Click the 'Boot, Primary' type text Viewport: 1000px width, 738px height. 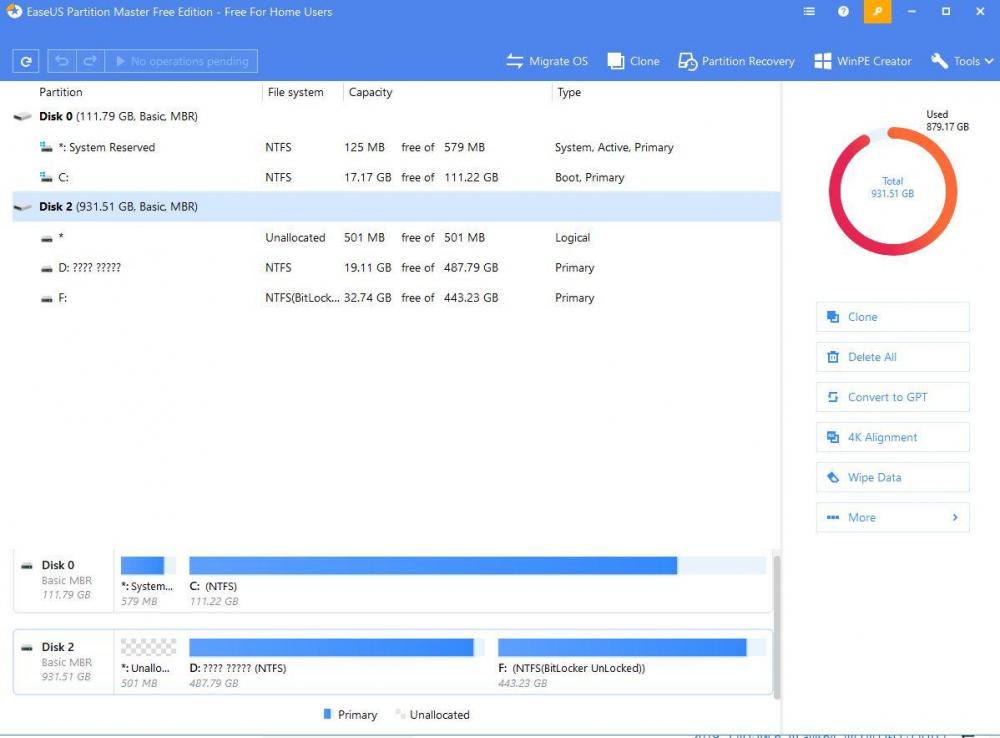[589, 177]
